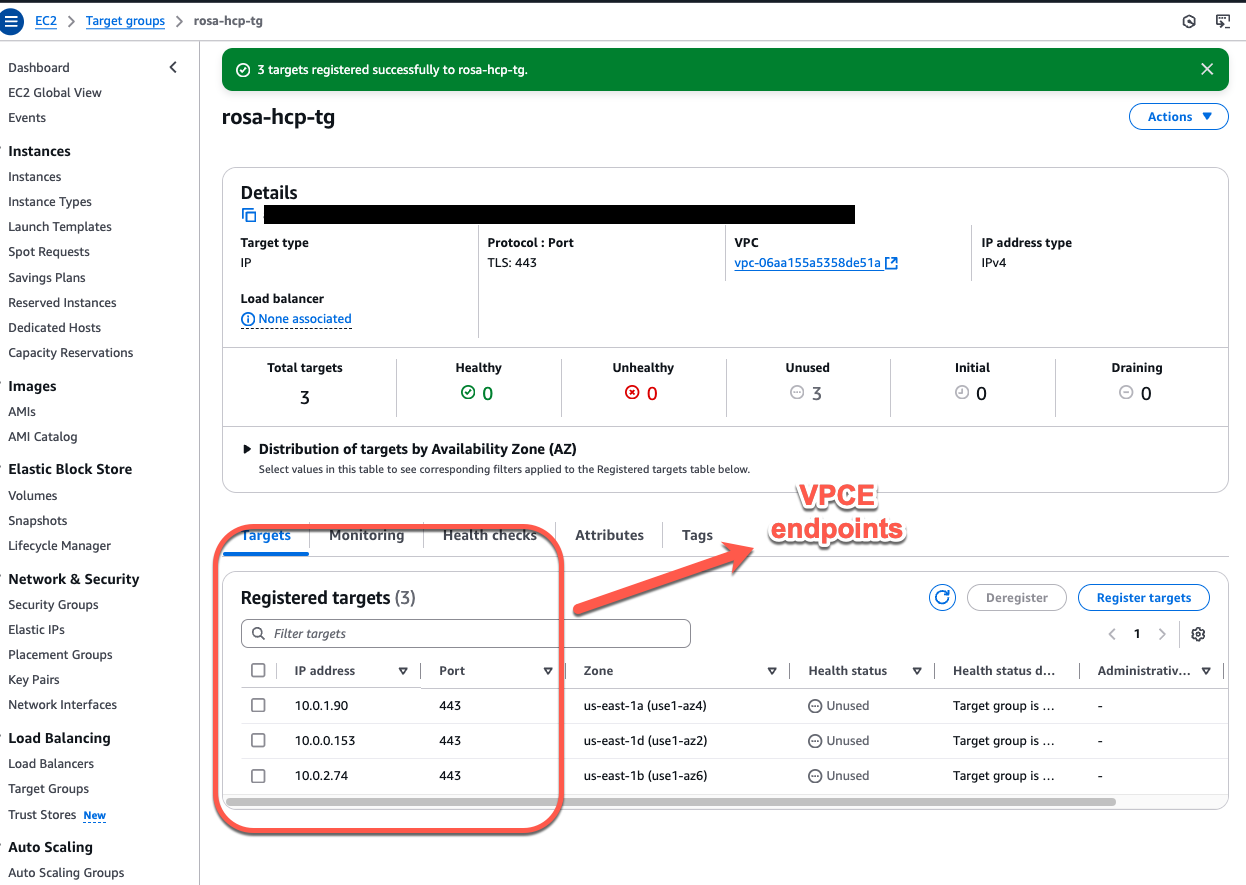Expand Distribution of targets by Availability Zone
The width and height of the screenshot is (1246, 885).
click(248, 449)
